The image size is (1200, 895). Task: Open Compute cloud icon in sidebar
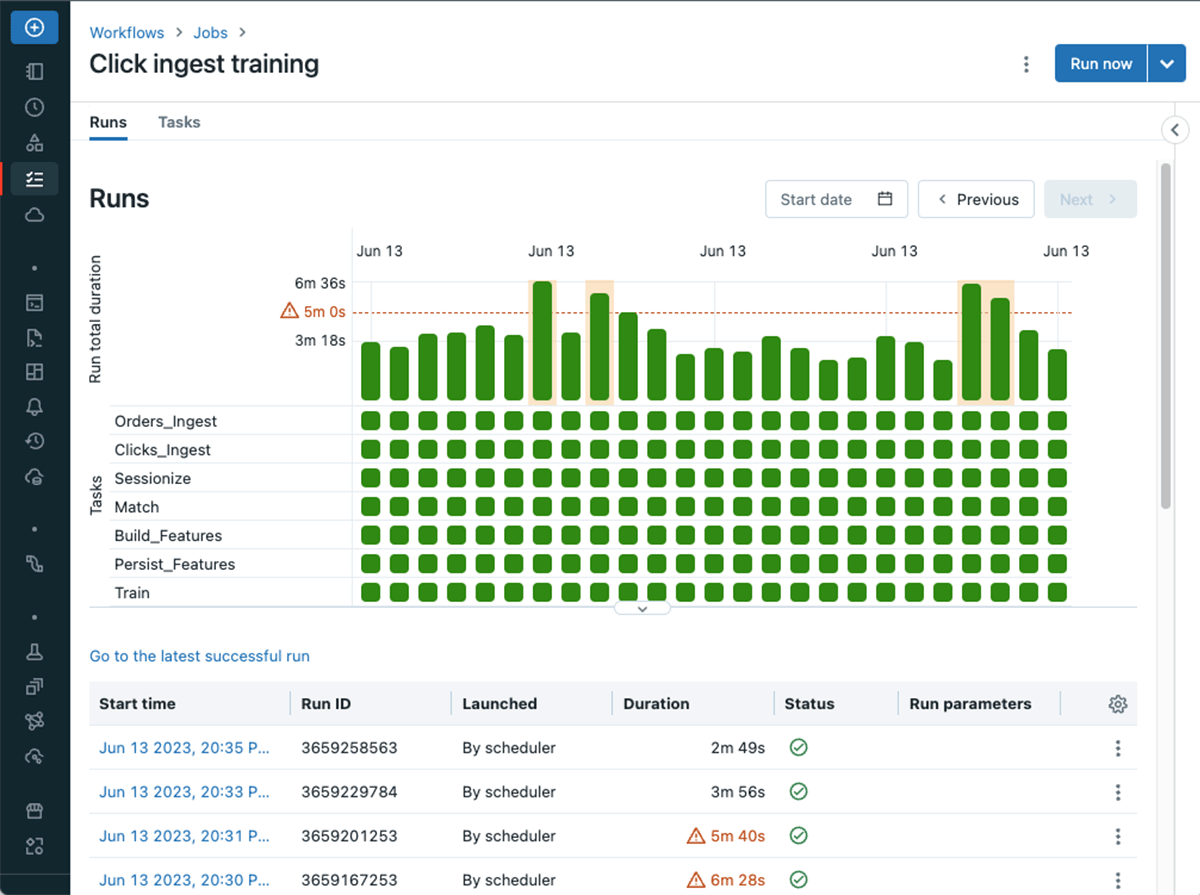[x=34, y=215]
